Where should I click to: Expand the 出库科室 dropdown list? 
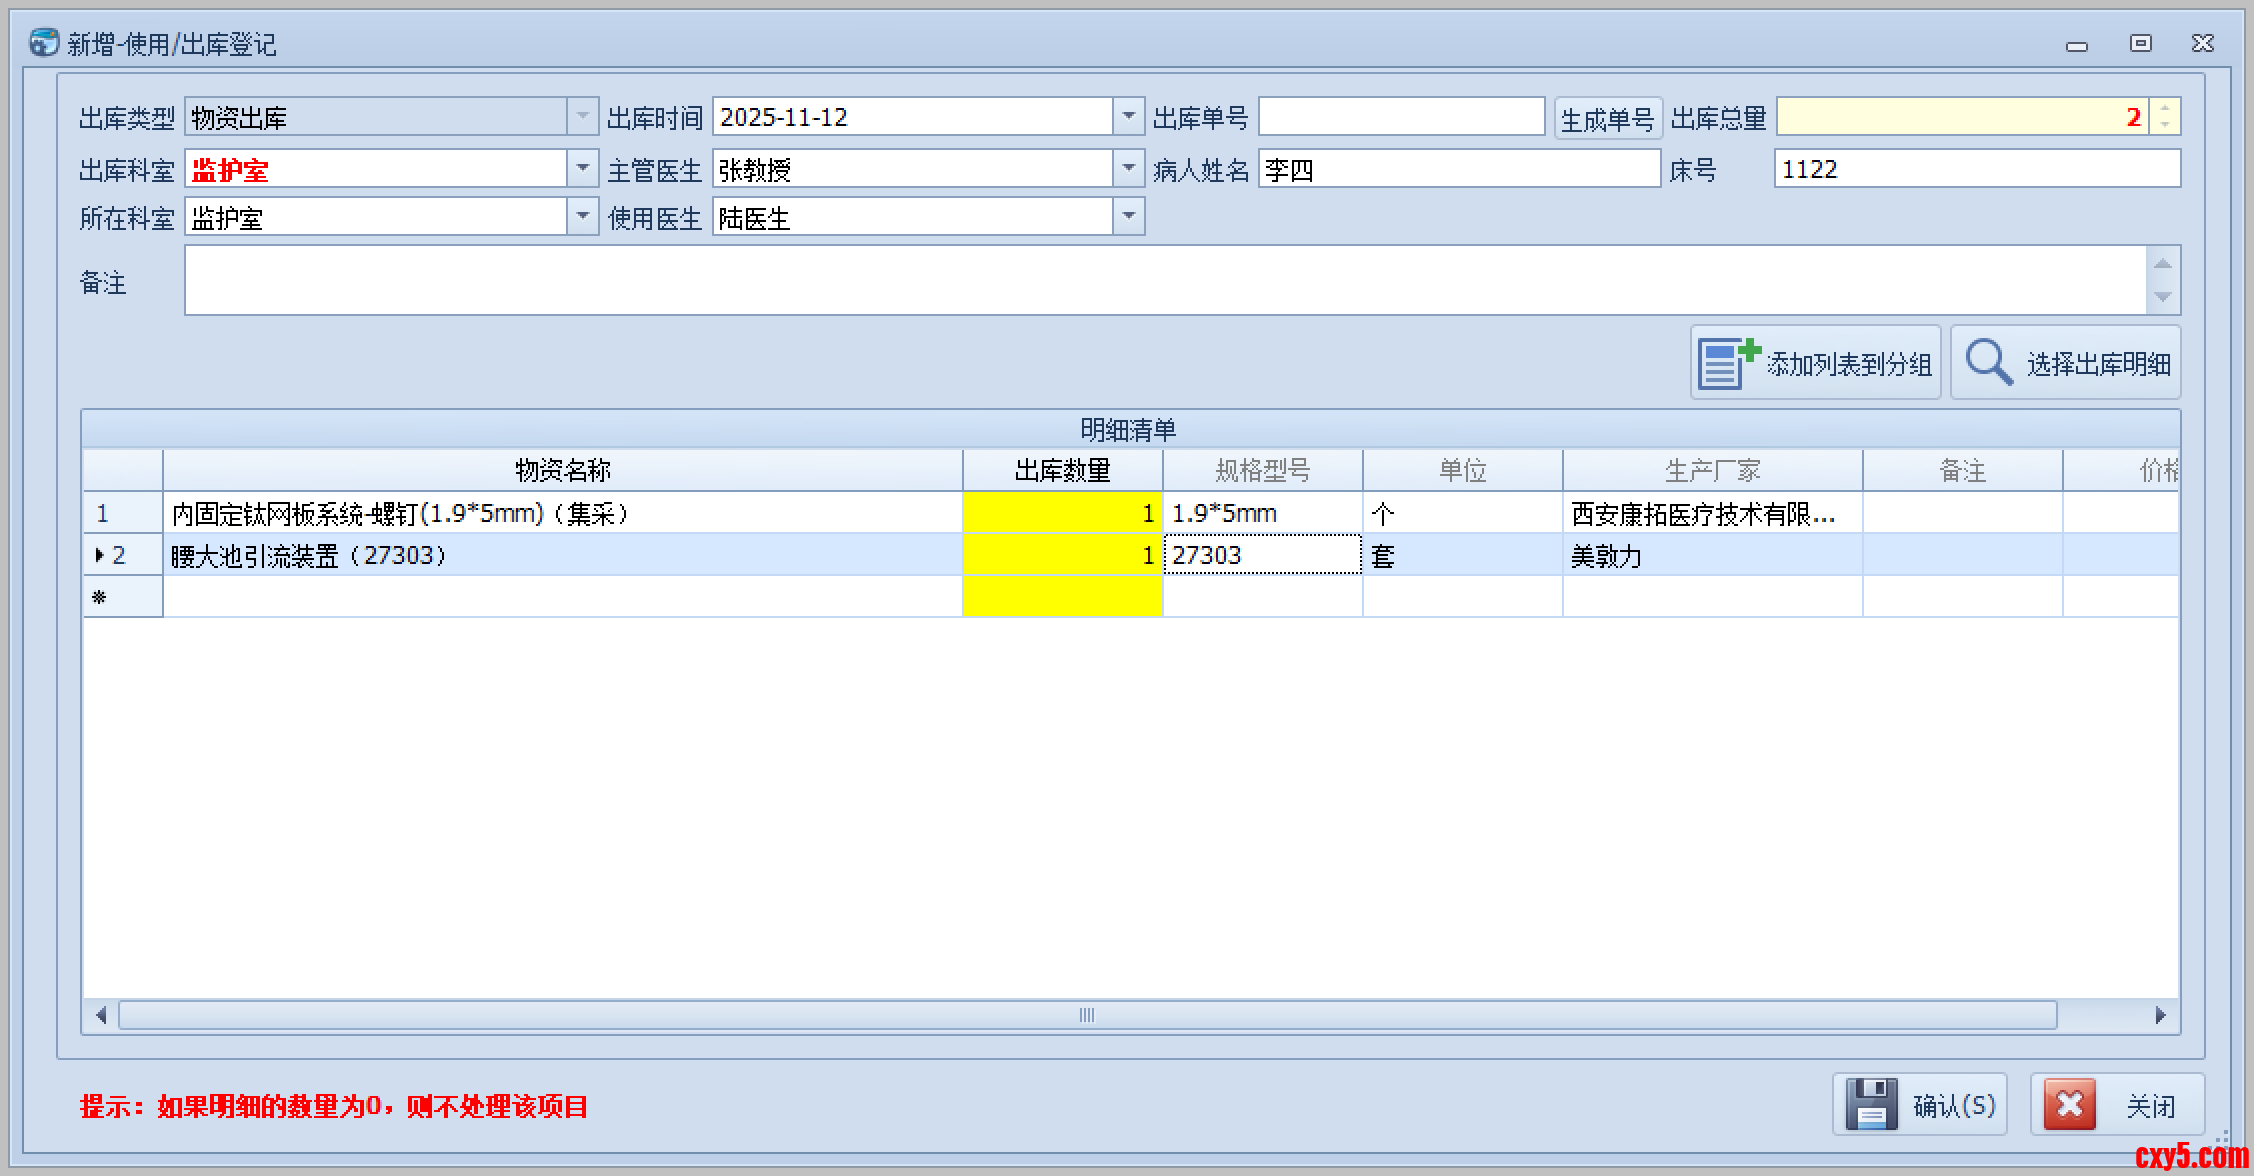pyautogui.click(x=582, y=169)
